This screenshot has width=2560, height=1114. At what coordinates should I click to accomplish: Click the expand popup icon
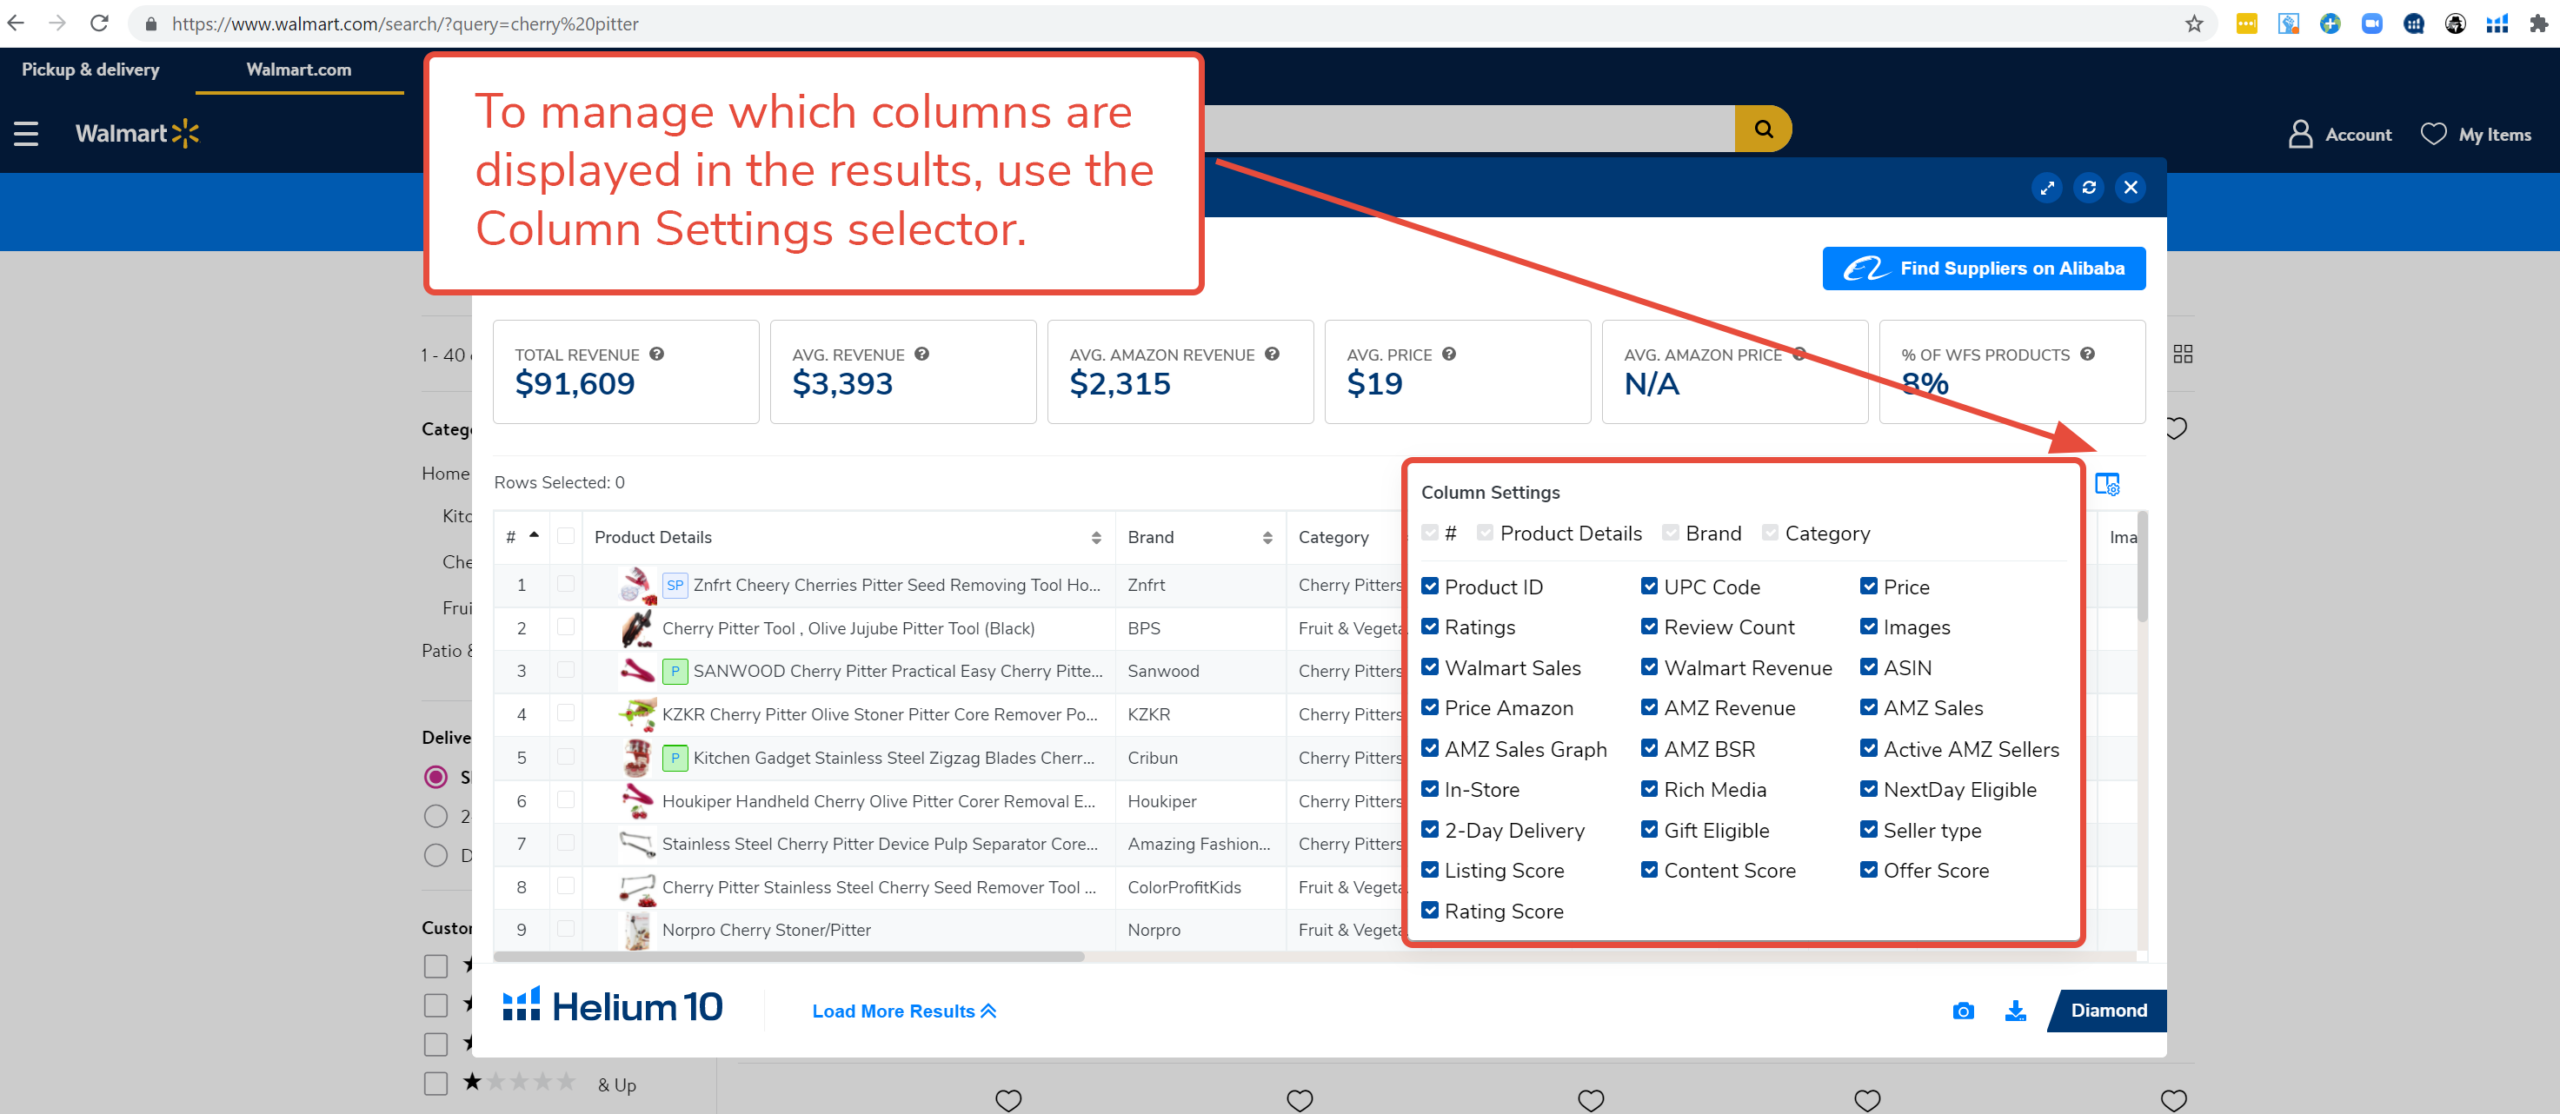(2047, 188)
